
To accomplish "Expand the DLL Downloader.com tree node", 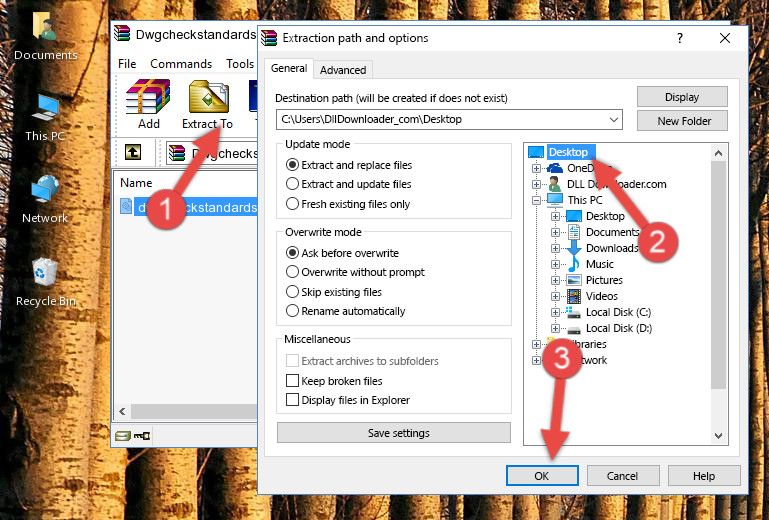I will [536, 184].
